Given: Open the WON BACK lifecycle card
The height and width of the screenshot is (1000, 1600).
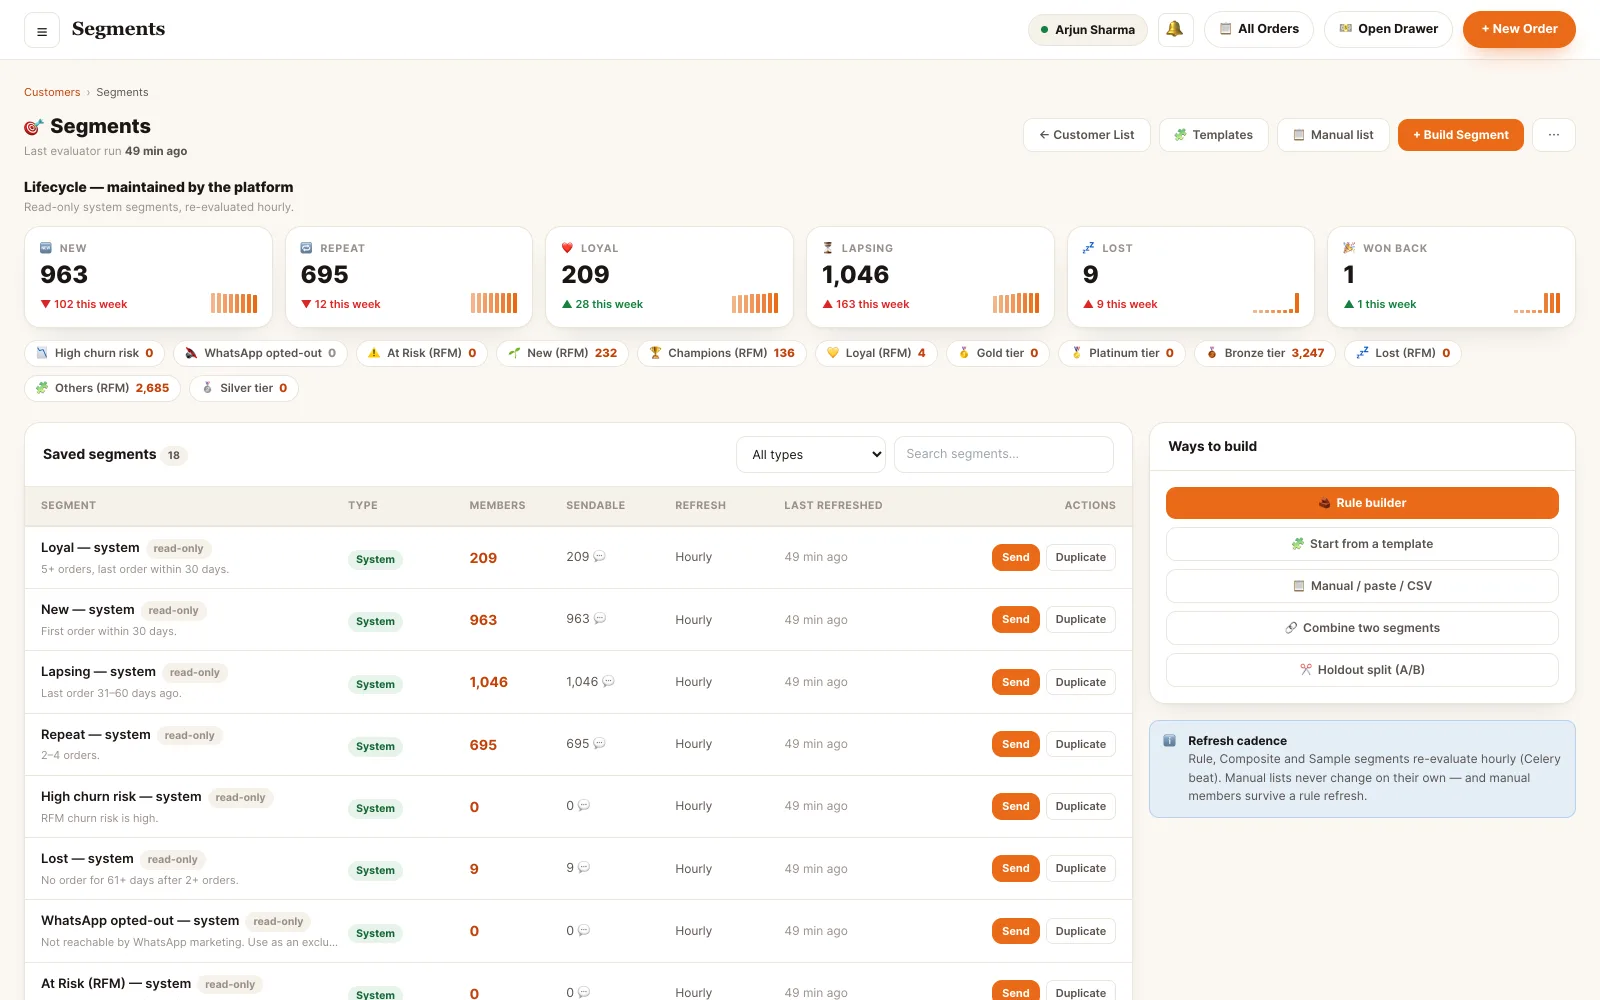Looking at the screenshot, I should point(1451,277).
